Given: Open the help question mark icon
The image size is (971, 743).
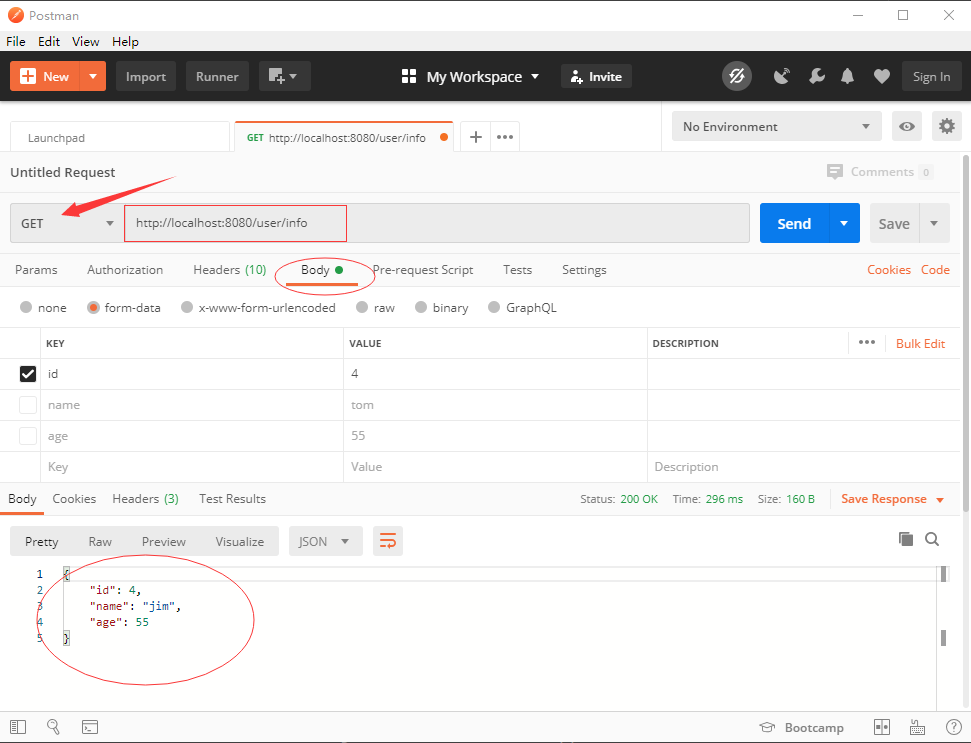Looking at the screenshot, I should 954,727.
